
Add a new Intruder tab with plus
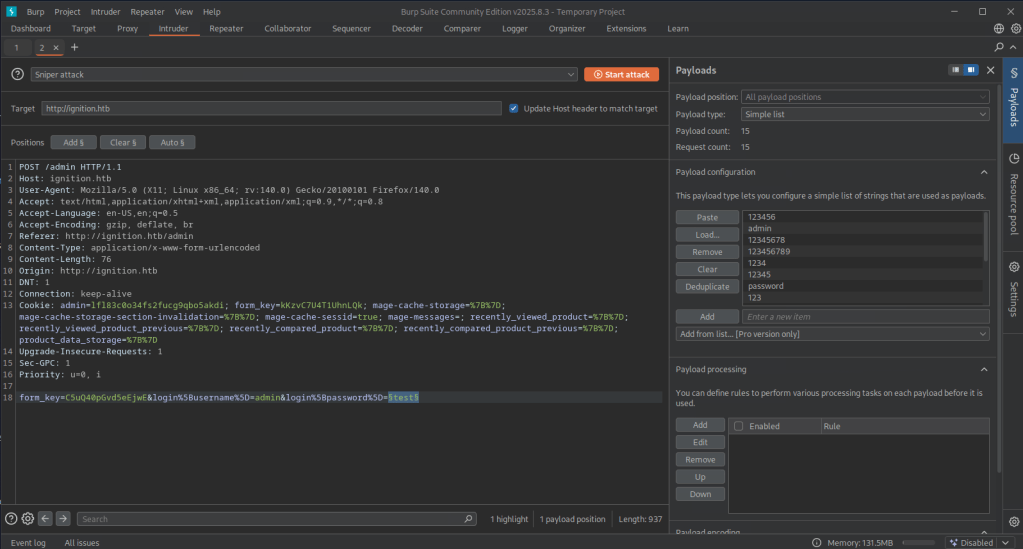click(74, 47)
